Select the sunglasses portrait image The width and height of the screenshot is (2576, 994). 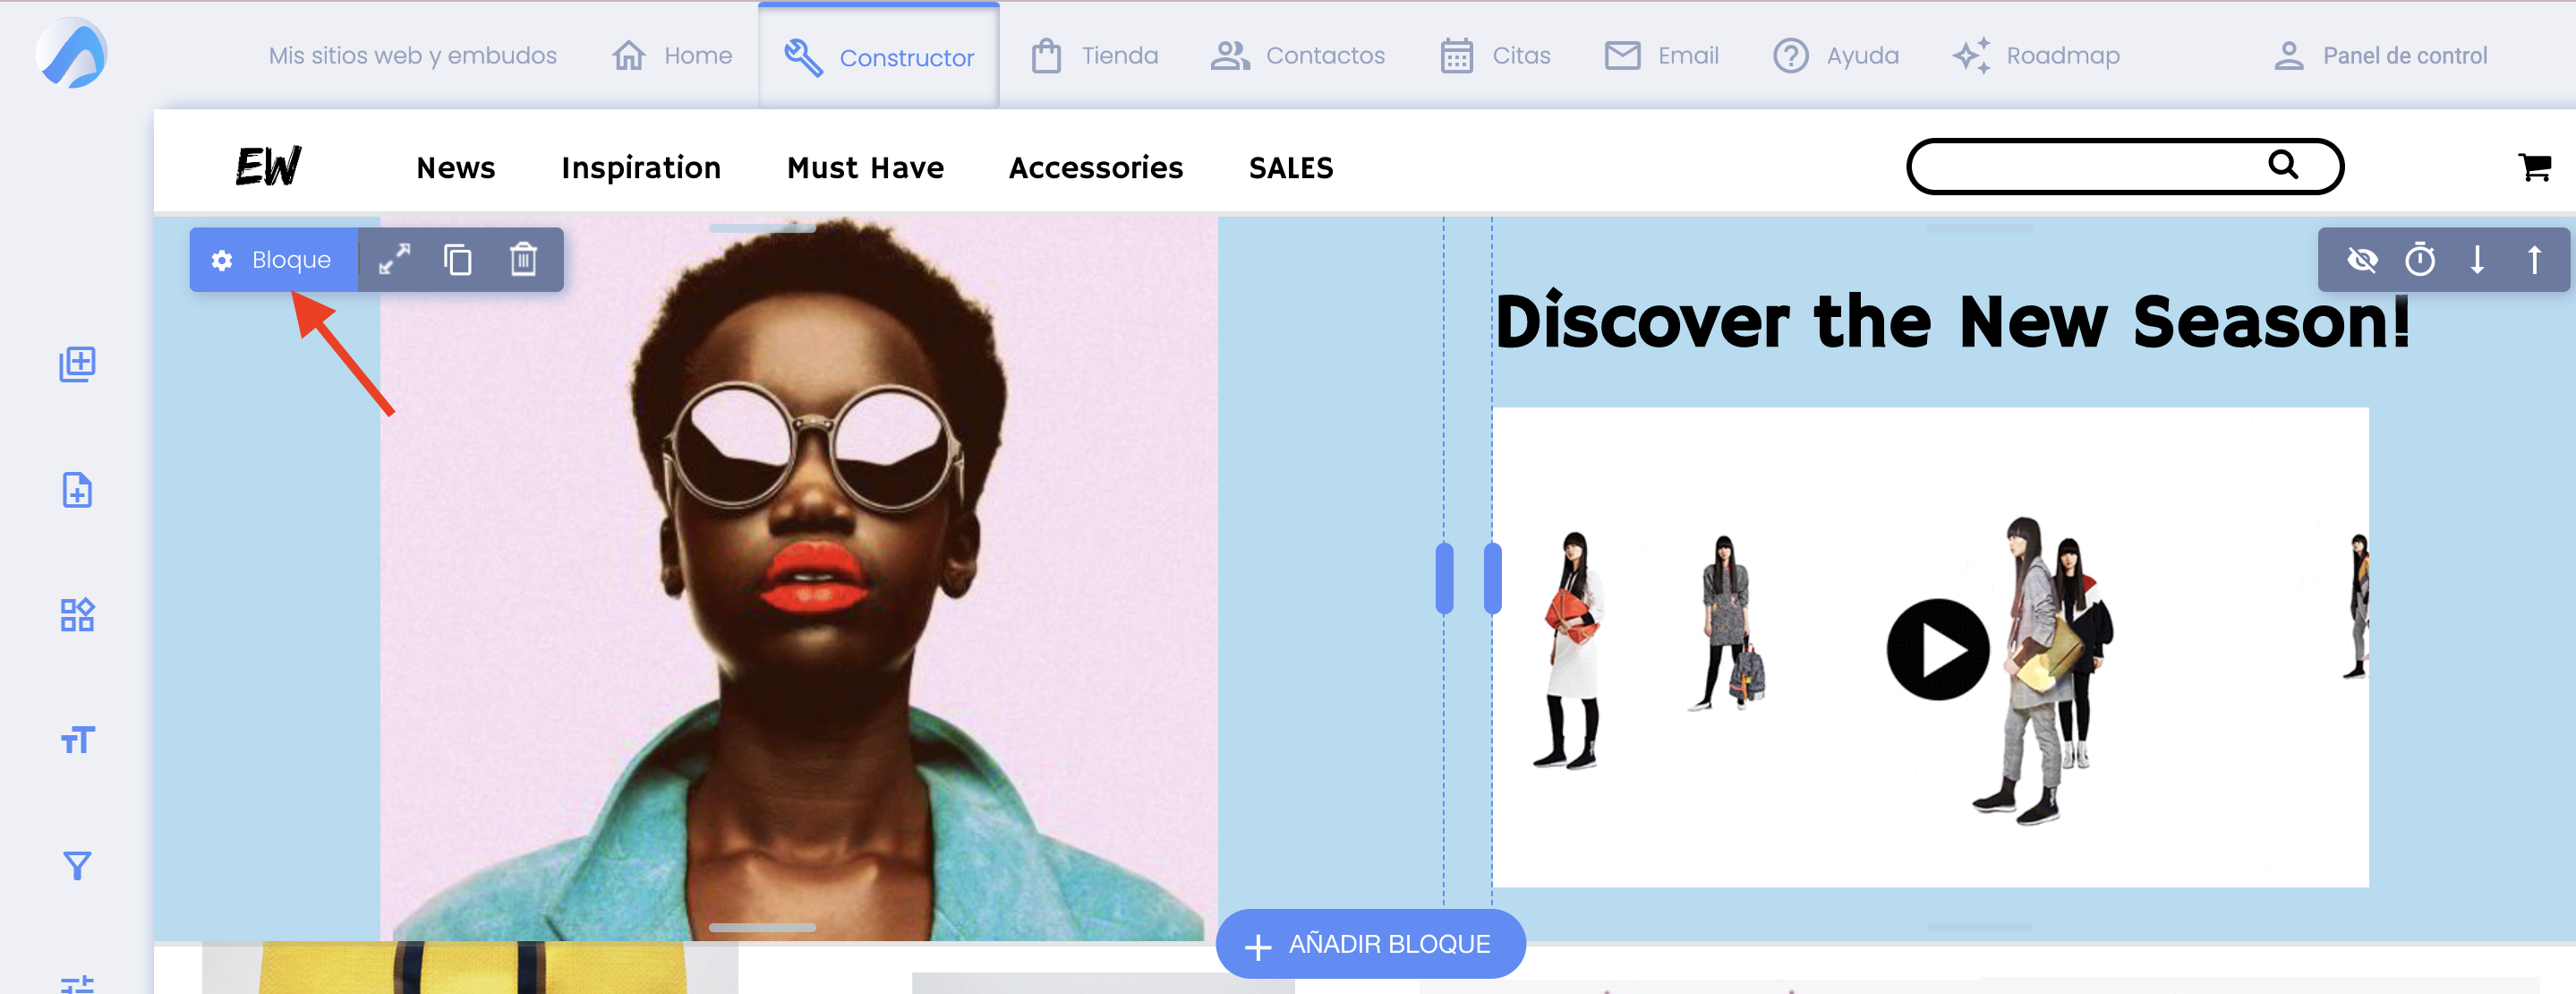[798, 578]
